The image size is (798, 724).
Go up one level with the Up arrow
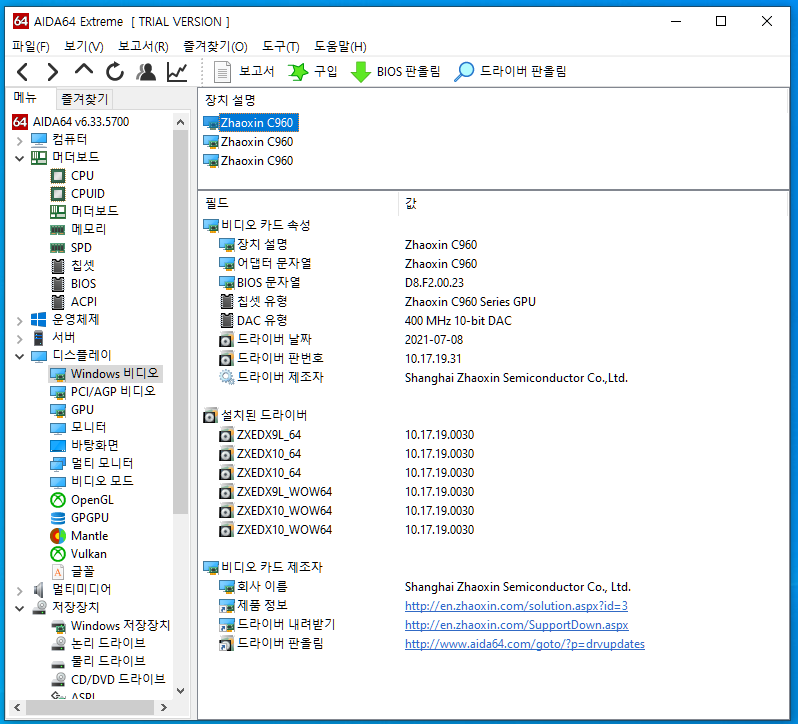(x=84, y=70)
